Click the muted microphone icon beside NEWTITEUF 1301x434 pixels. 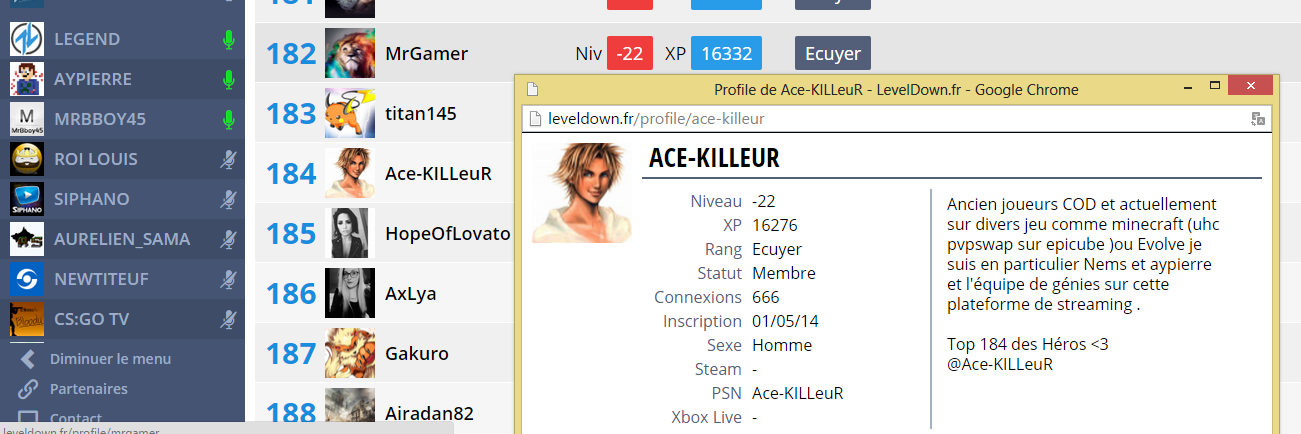tap(228, 280)
